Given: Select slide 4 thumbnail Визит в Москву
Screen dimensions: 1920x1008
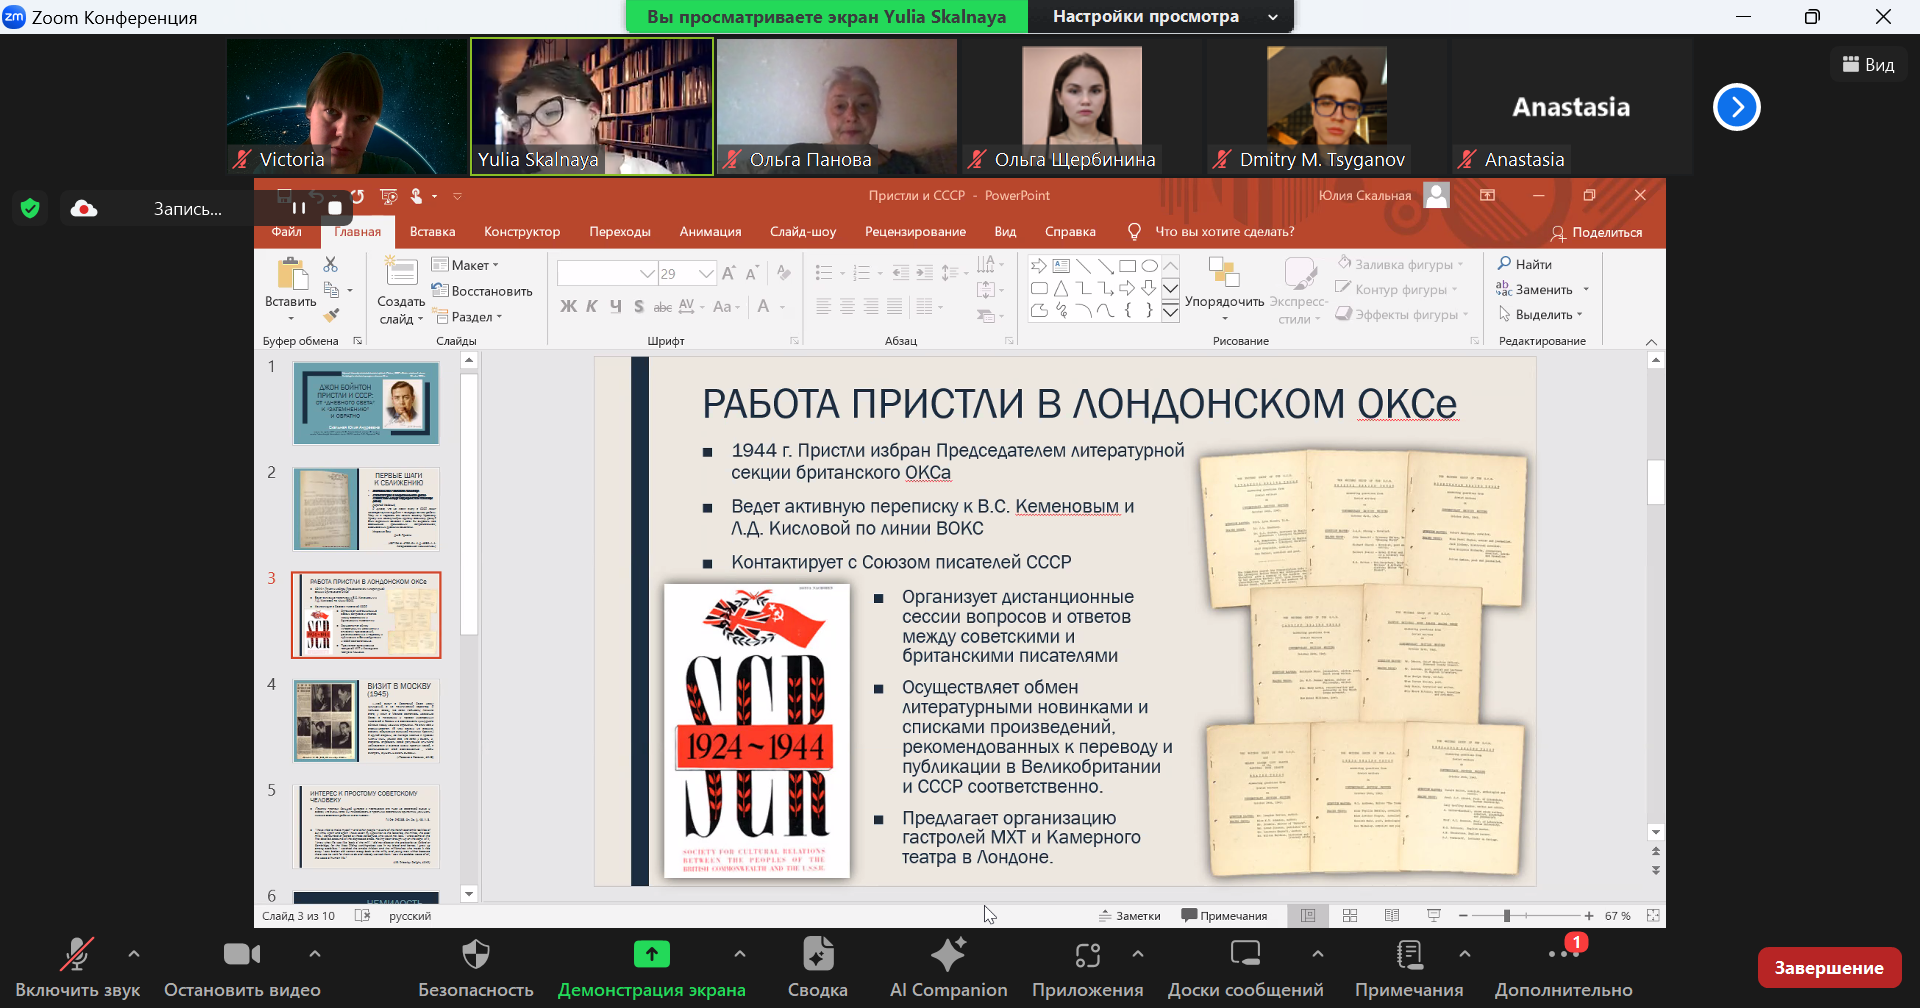Looking at the screenshot, I should [366, 721].
